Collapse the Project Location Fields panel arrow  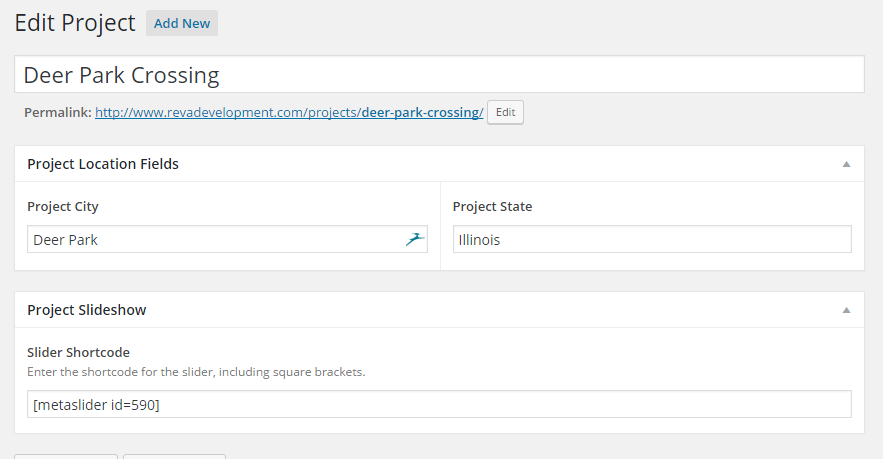[x=846, y=164]
